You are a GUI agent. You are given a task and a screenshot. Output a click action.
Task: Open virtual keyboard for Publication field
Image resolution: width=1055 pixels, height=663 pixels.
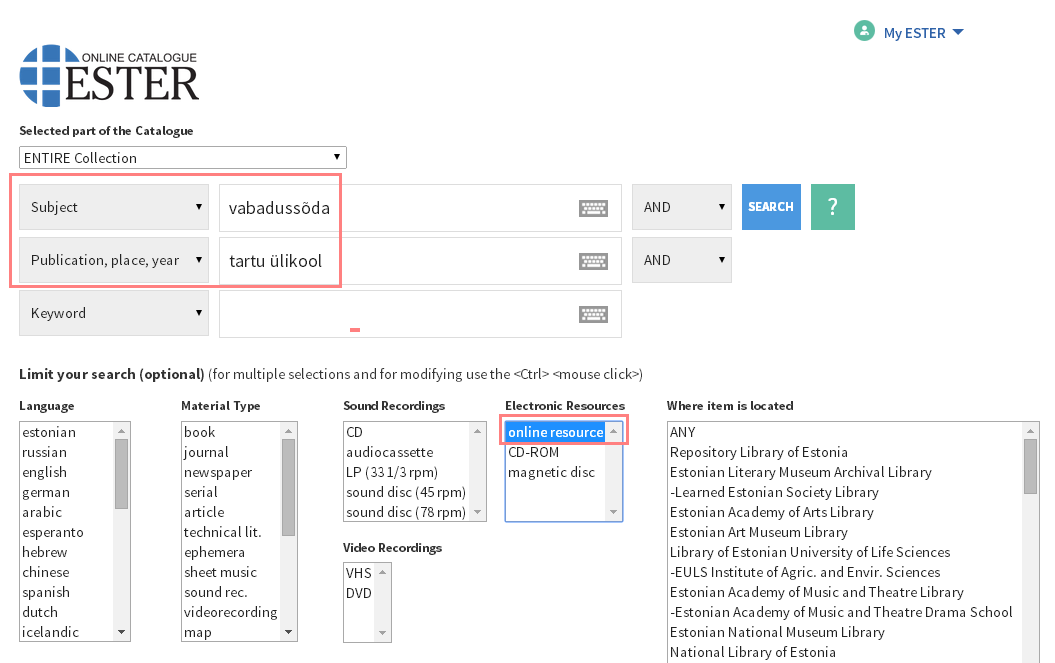(x=593, y=261)
